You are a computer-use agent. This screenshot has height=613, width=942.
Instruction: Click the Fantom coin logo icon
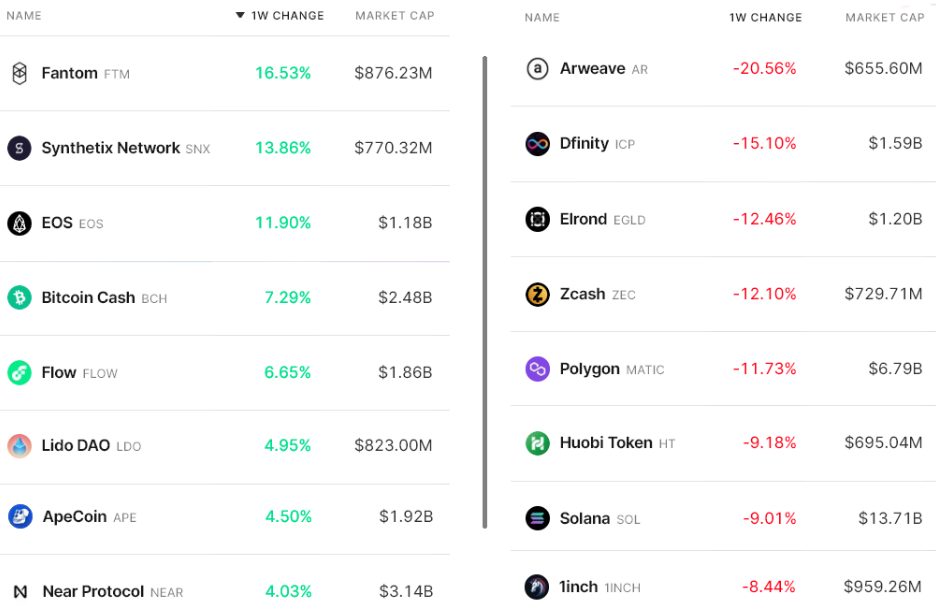click(19, 73)
